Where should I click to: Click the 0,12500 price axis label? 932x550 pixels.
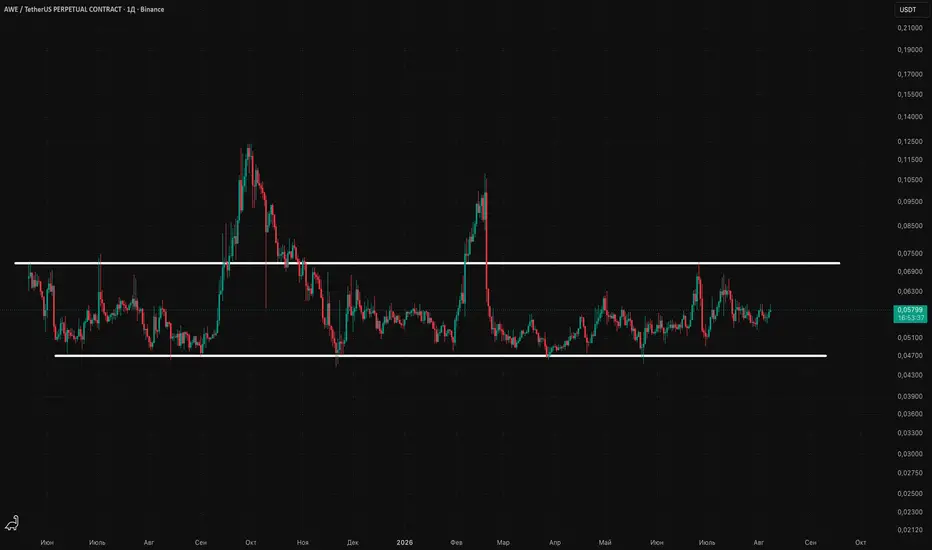pyautogui.click(x=910, y=142)
